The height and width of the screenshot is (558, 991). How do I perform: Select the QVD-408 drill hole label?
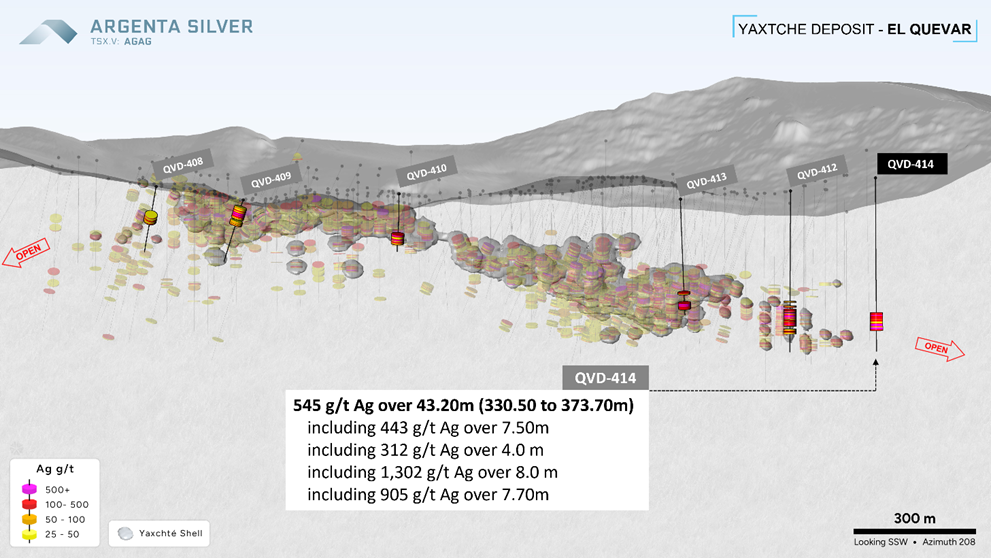183,166
